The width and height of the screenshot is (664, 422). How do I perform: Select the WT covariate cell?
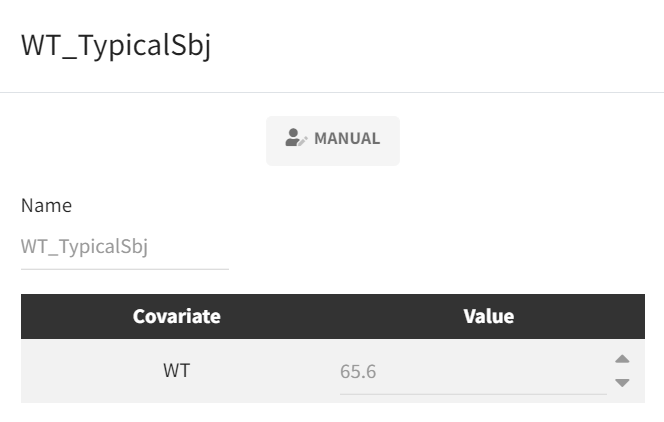[x=177, y=371]
